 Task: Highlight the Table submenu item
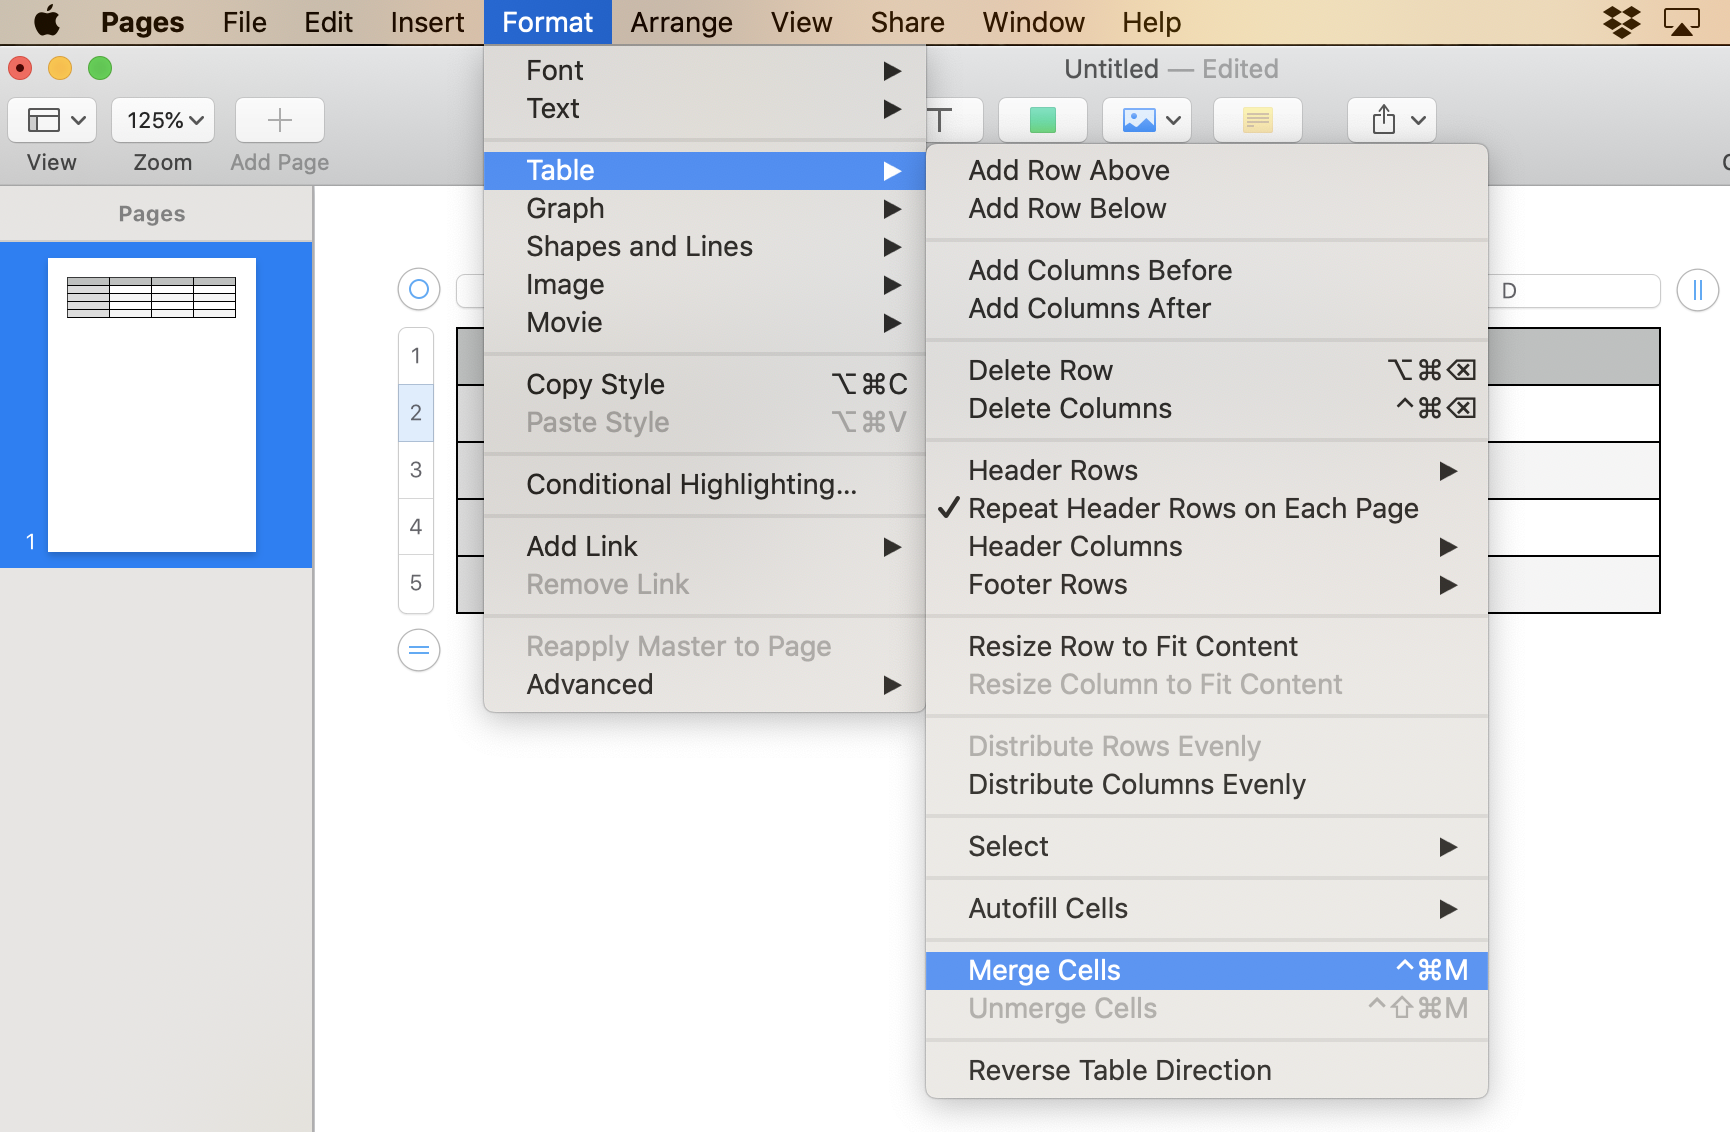tap(705, 170)
